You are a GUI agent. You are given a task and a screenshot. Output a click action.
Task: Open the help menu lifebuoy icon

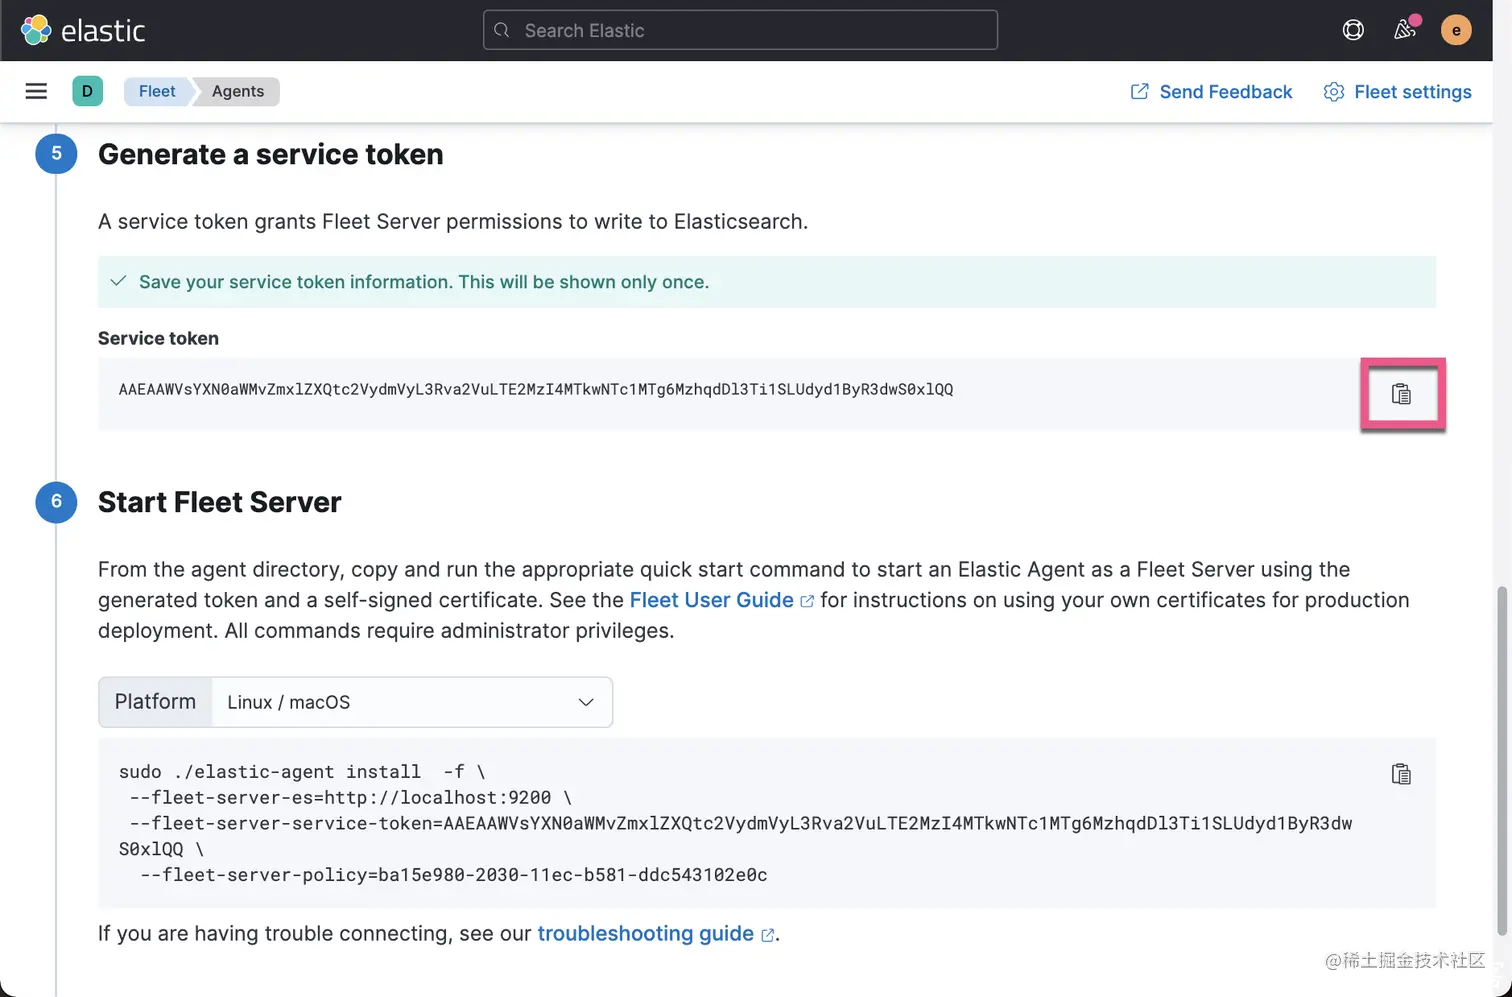pyautogui.click(x=1353, y=30)
